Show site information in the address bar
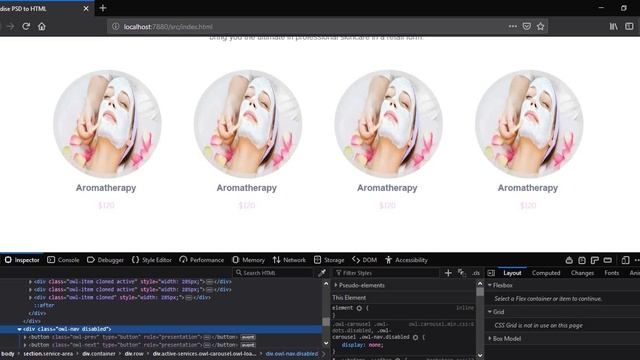 pyautogui.click(x=116, y=27)
